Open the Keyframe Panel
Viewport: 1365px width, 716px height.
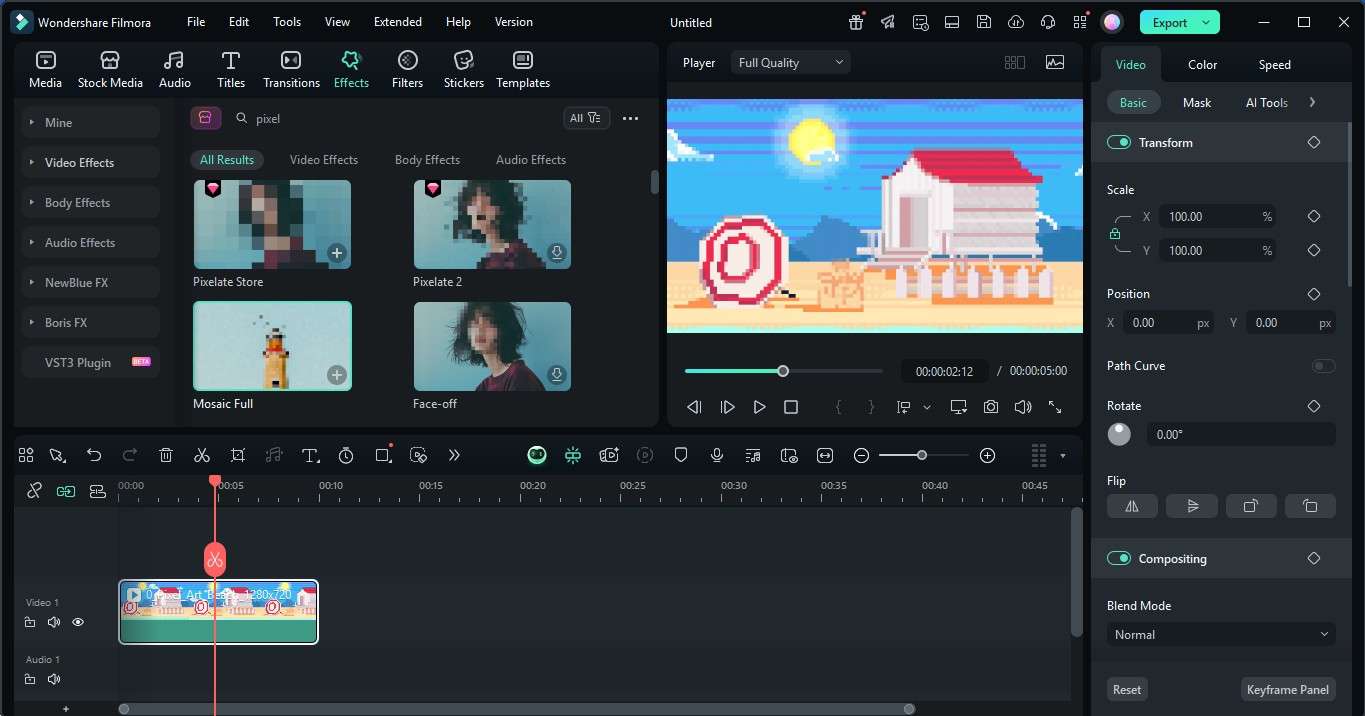[x=1288, y=690]
